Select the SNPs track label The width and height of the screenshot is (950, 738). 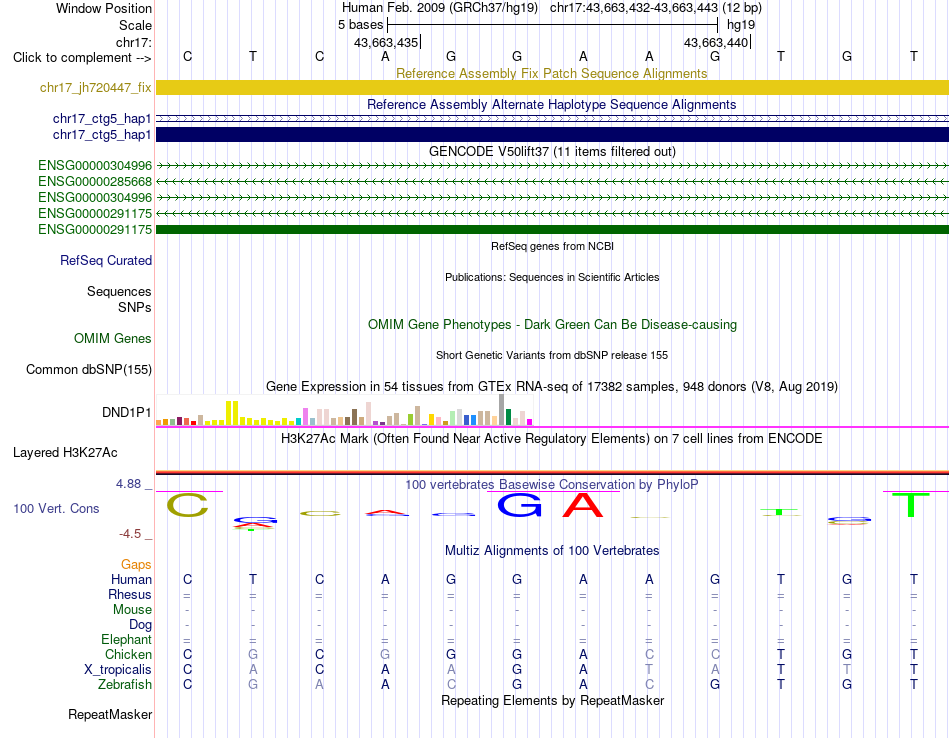pos(135,307)
